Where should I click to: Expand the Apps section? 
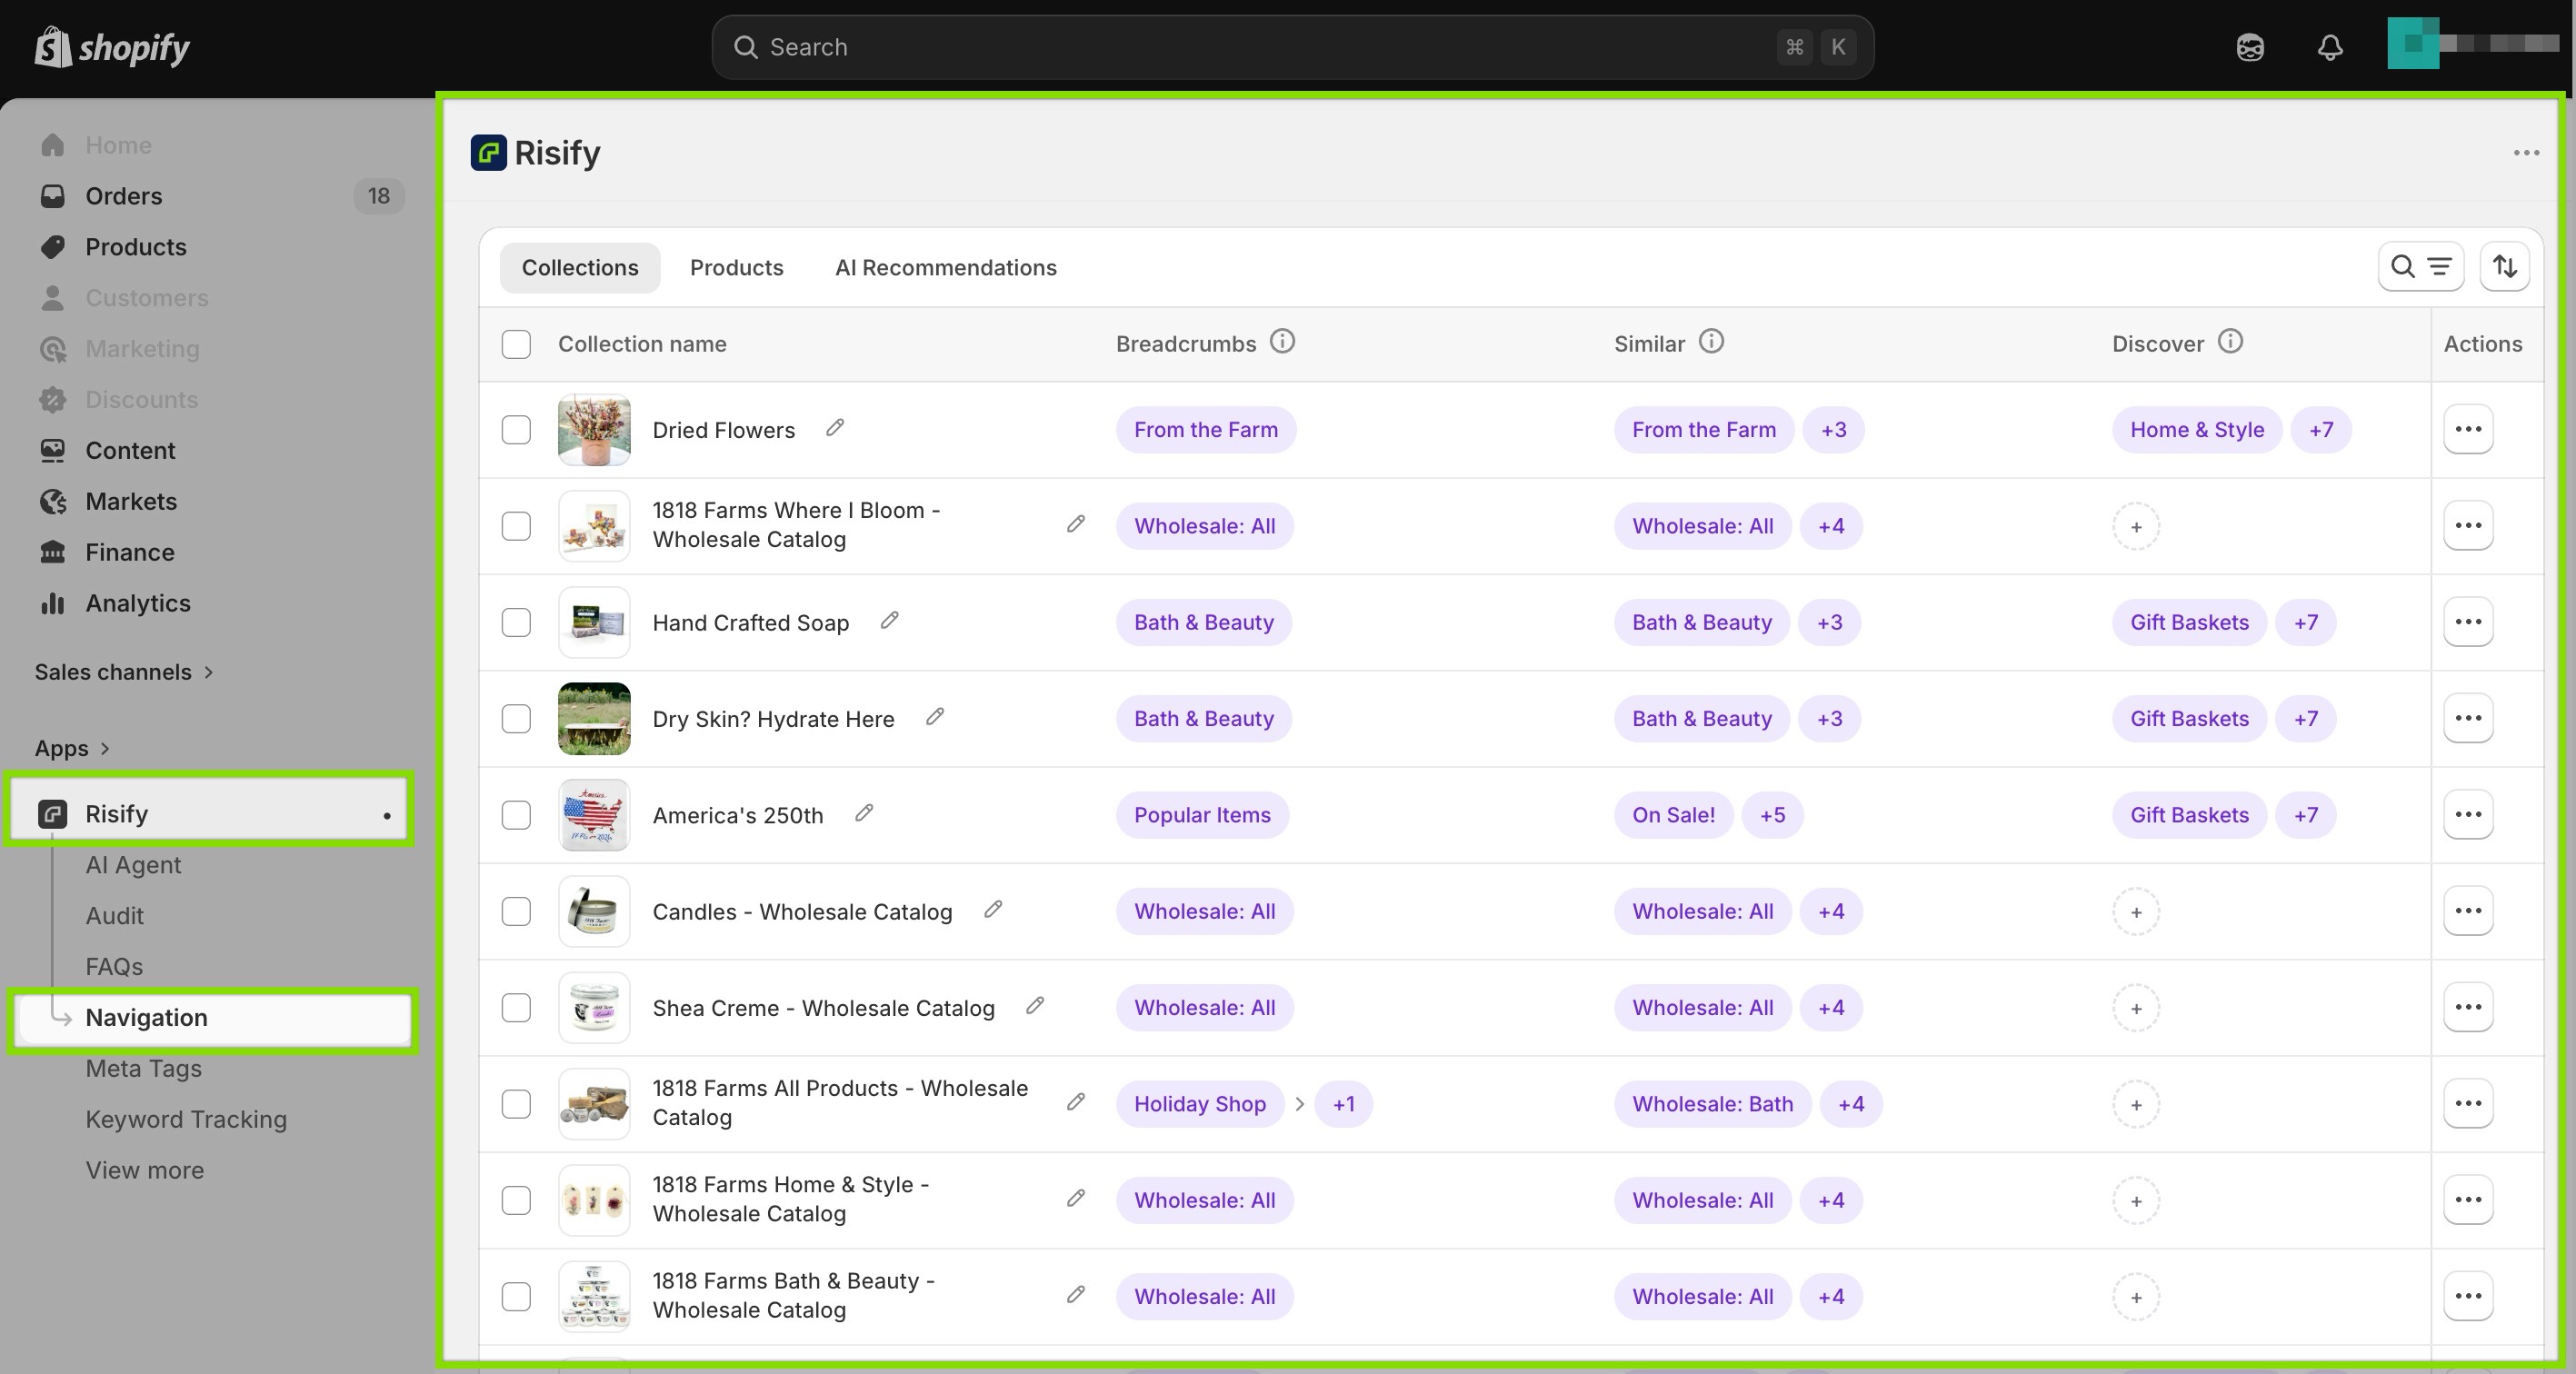[72, 748]
